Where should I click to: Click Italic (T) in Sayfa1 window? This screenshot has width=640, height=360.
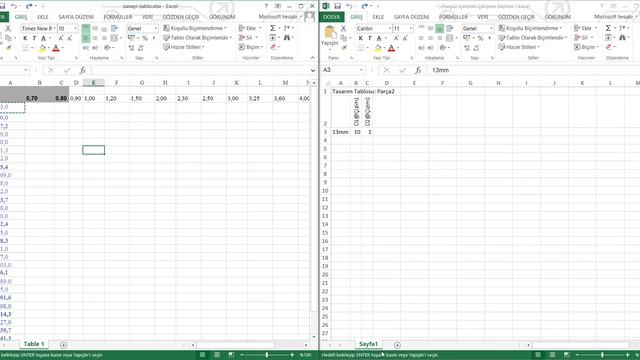click(x=369, y=38)
